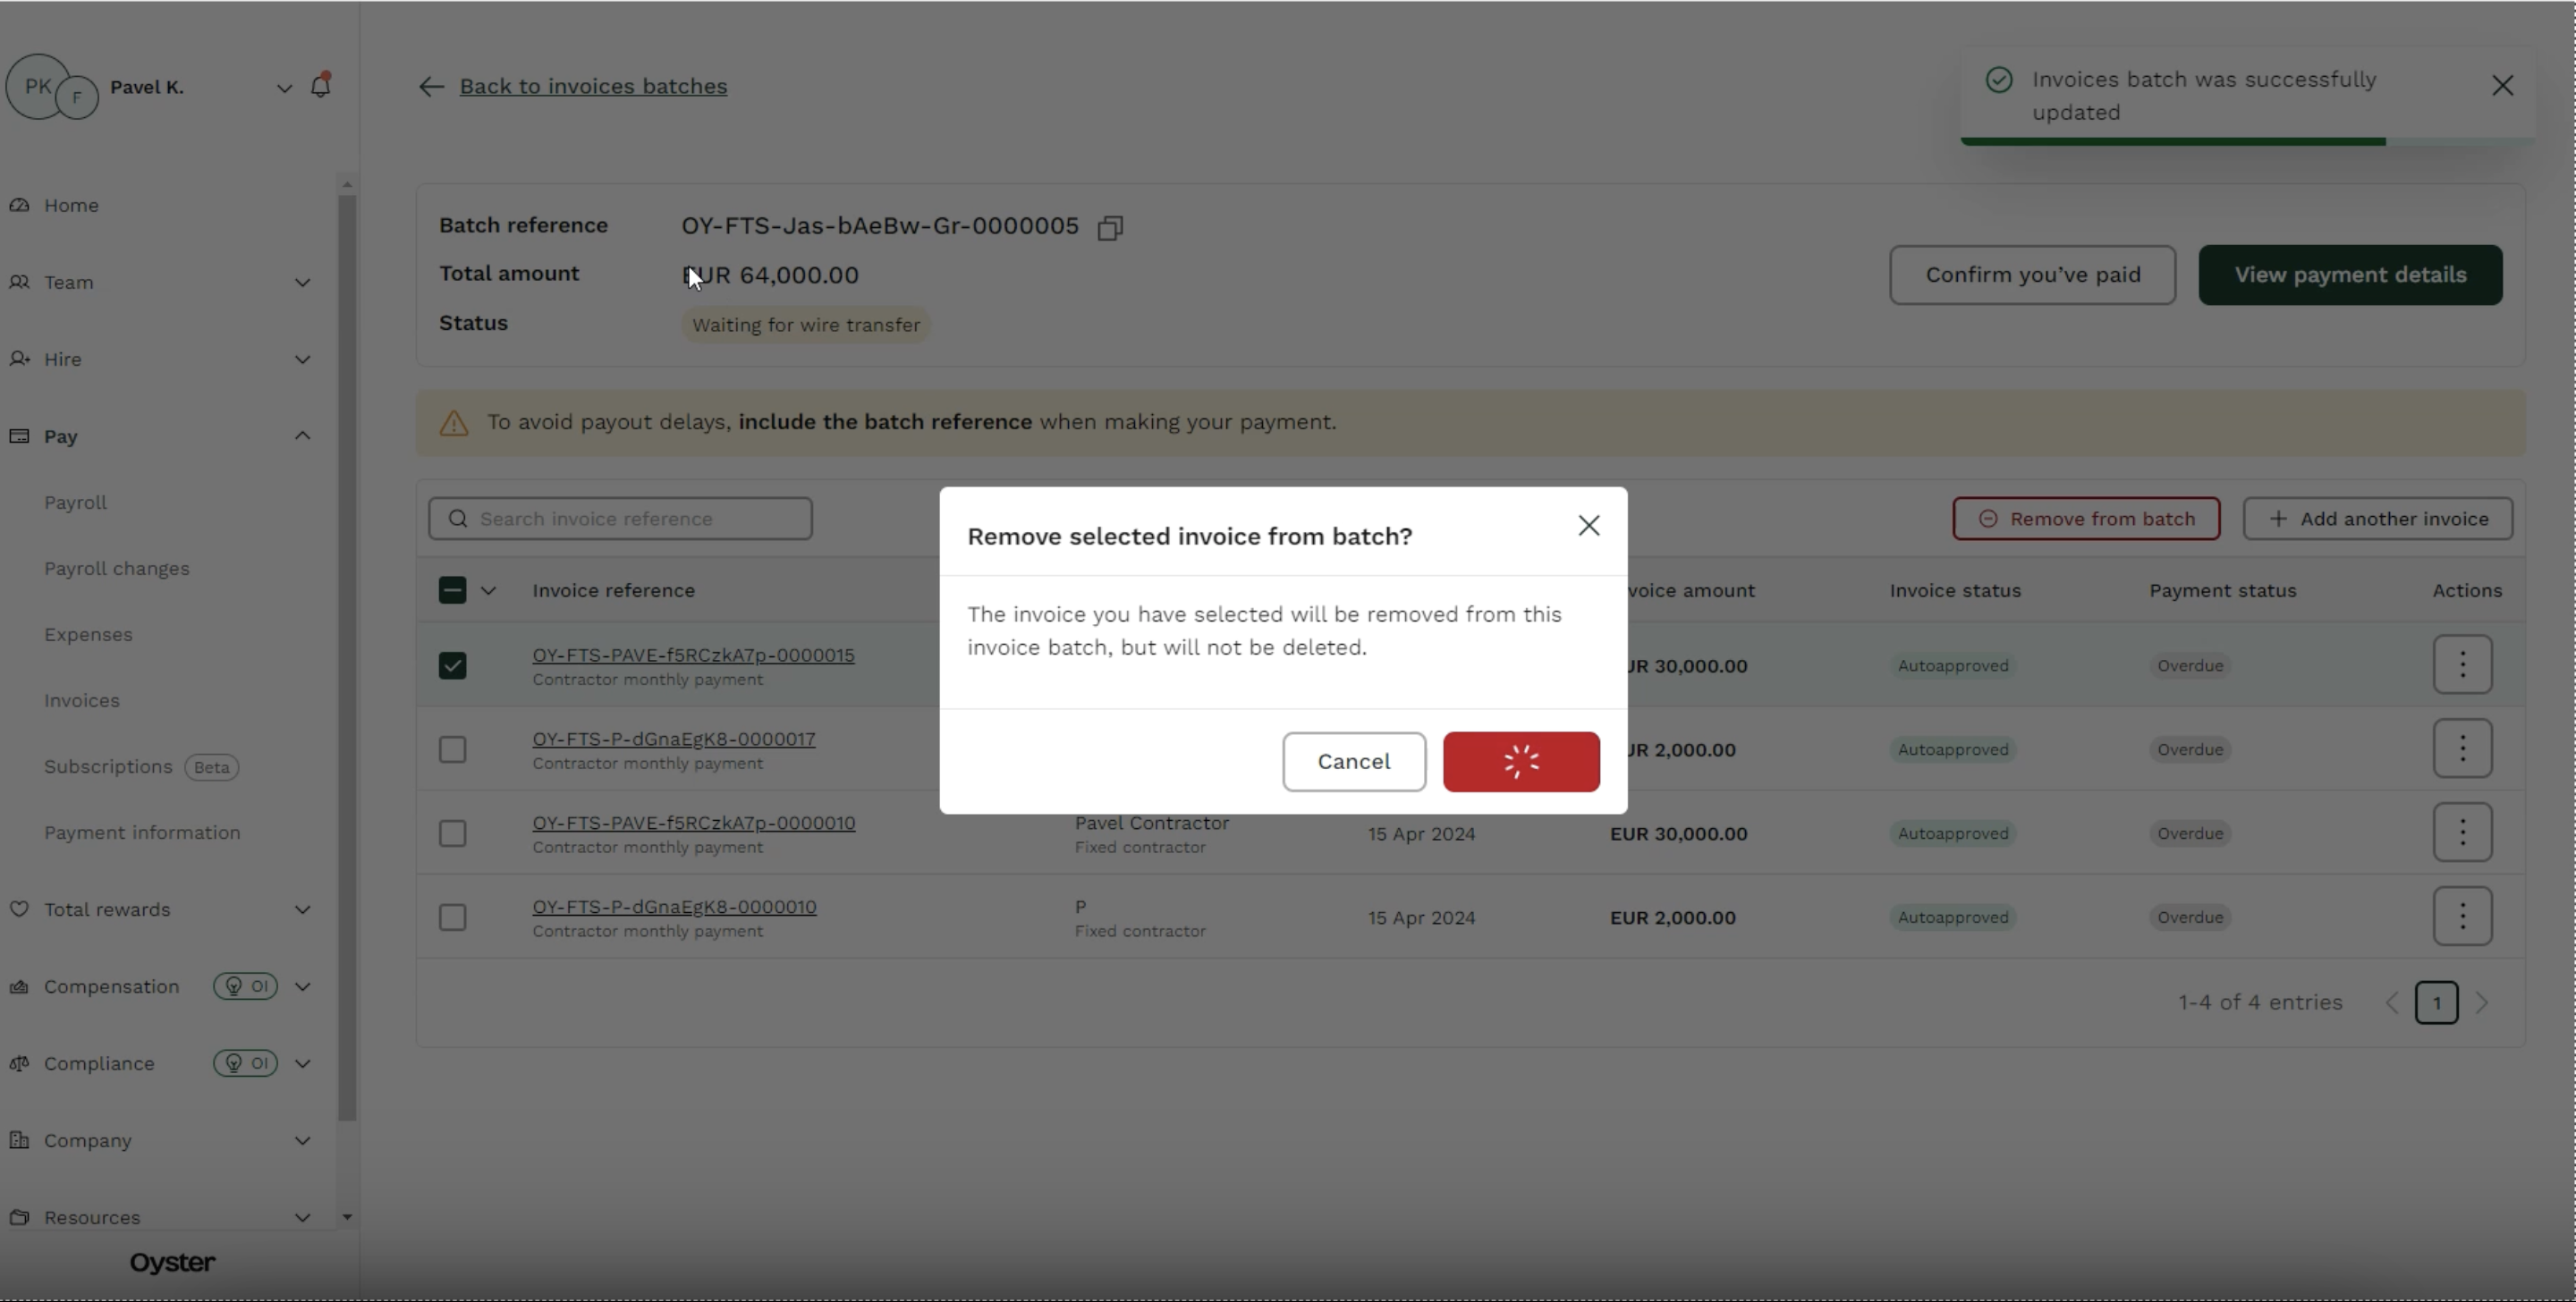Open the notifications bell

(322, 86)
